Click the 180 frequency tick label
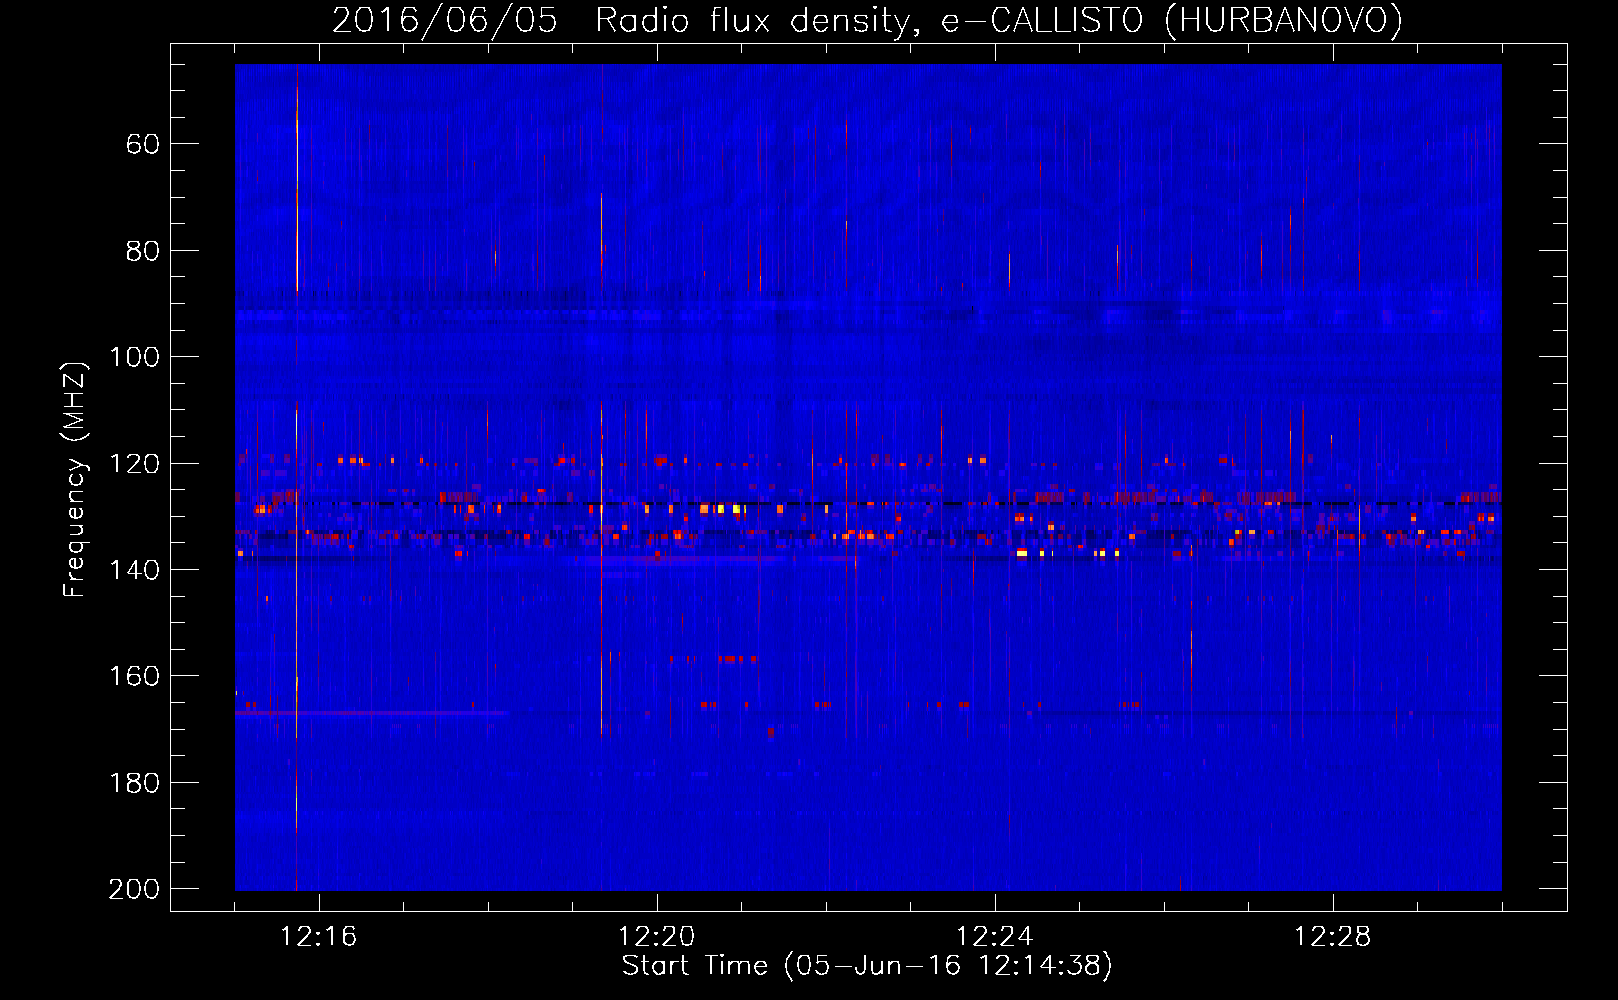Image resolution: width=1618 pixels, height=1000 pixels. tap(135, 783)
